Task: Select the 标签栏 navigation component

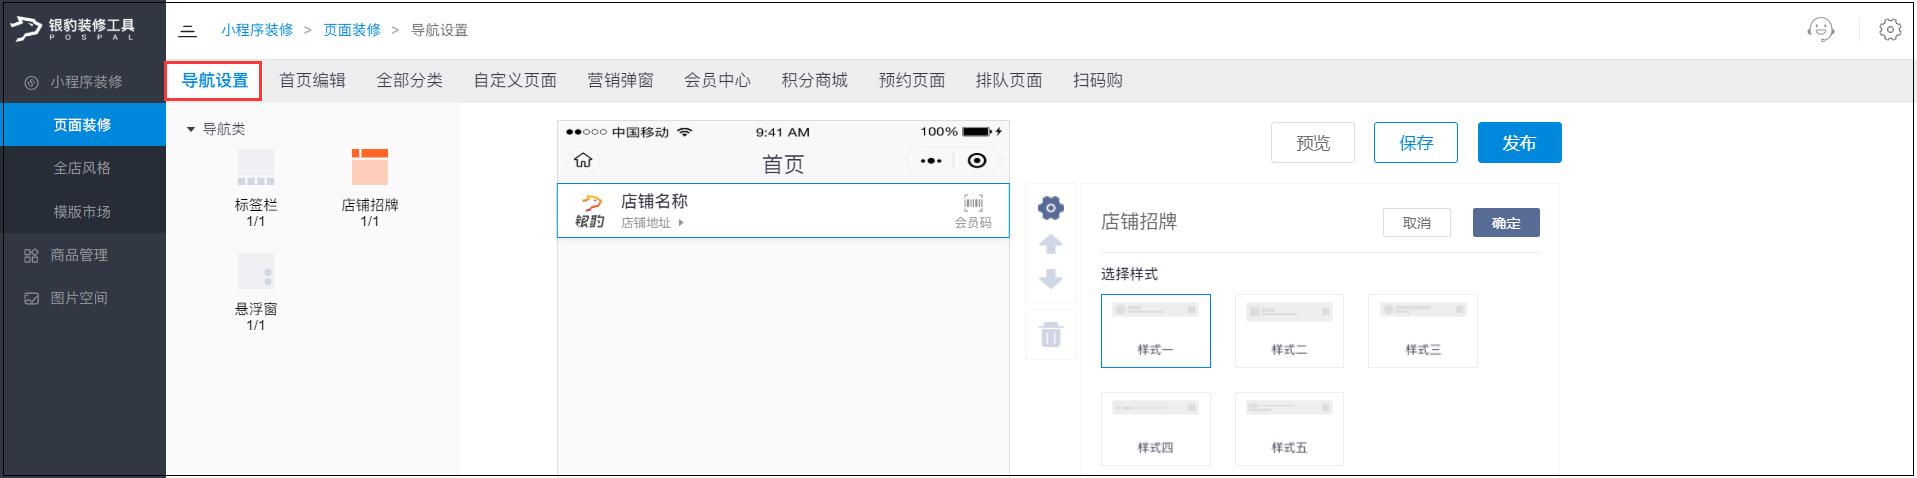Action: (x=256, y=168)
